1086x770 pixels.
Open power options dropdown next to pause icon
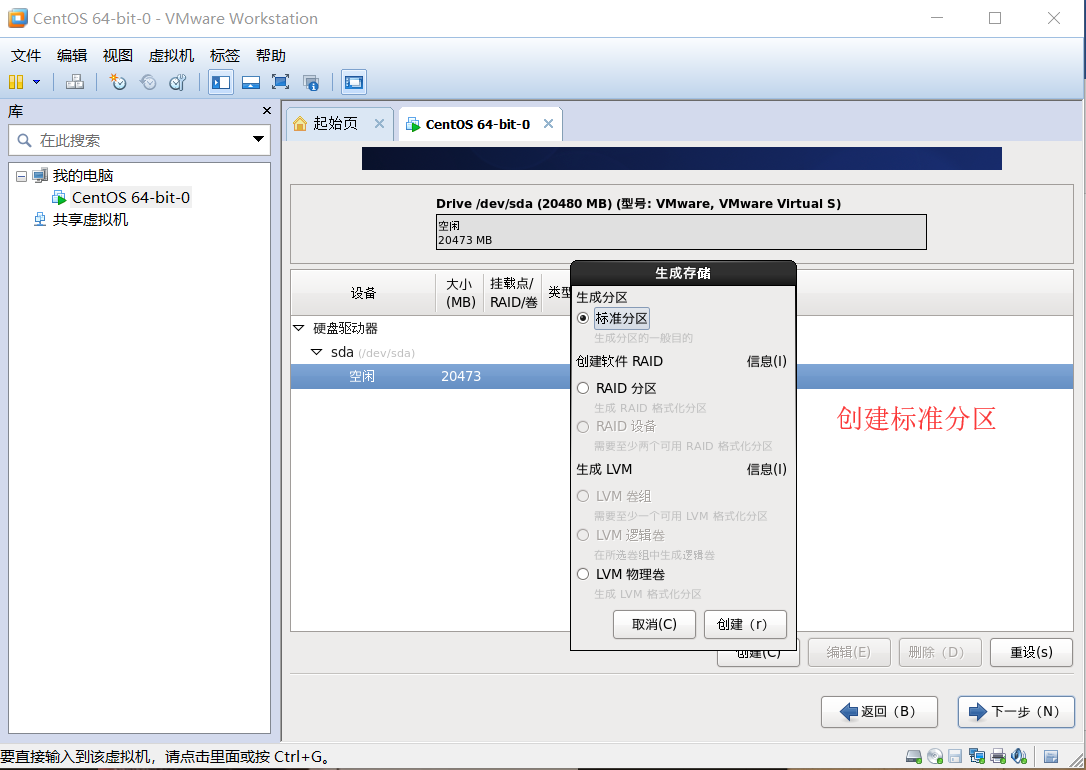click(x=37, y=82)
